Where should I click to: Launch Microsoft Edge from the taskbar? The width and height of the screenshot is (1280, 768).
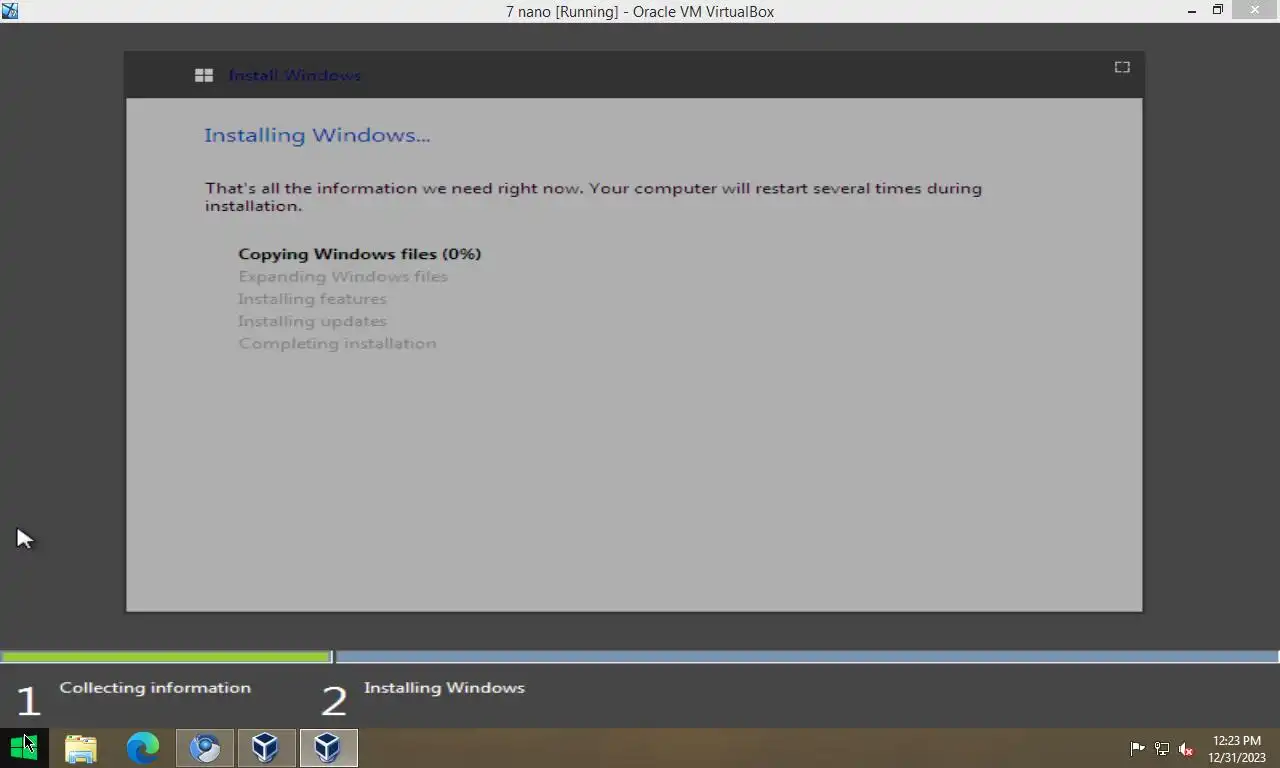[143, 748]
